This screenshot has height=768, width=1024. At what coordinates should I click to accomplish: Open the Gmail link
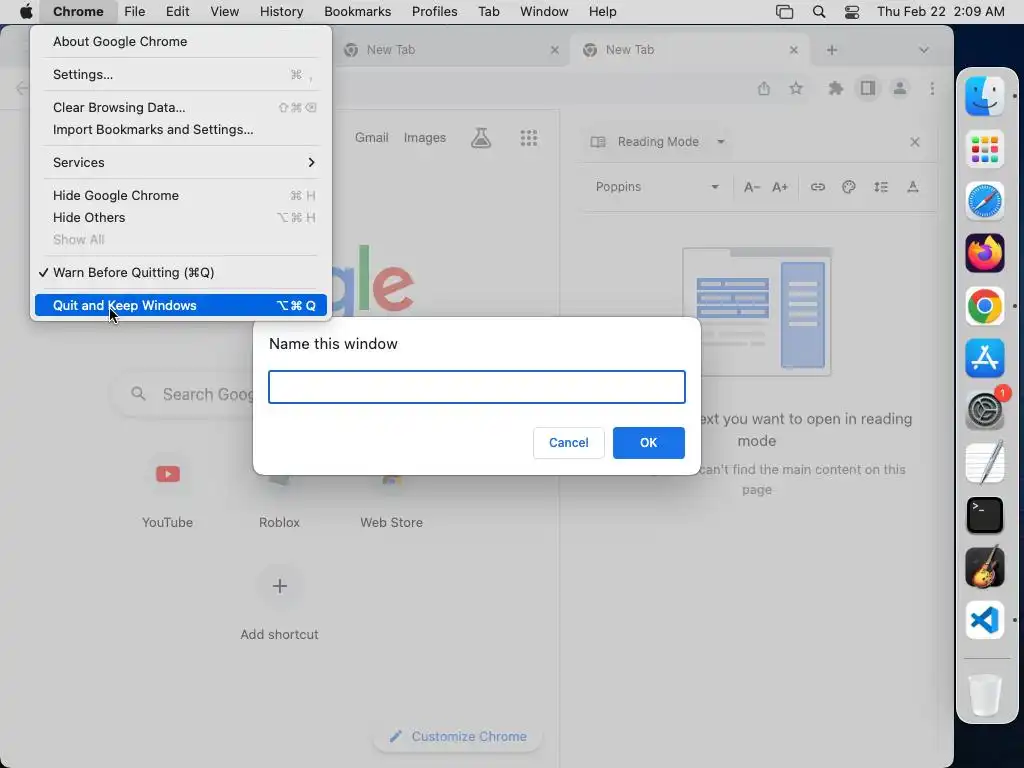[372, 138]
